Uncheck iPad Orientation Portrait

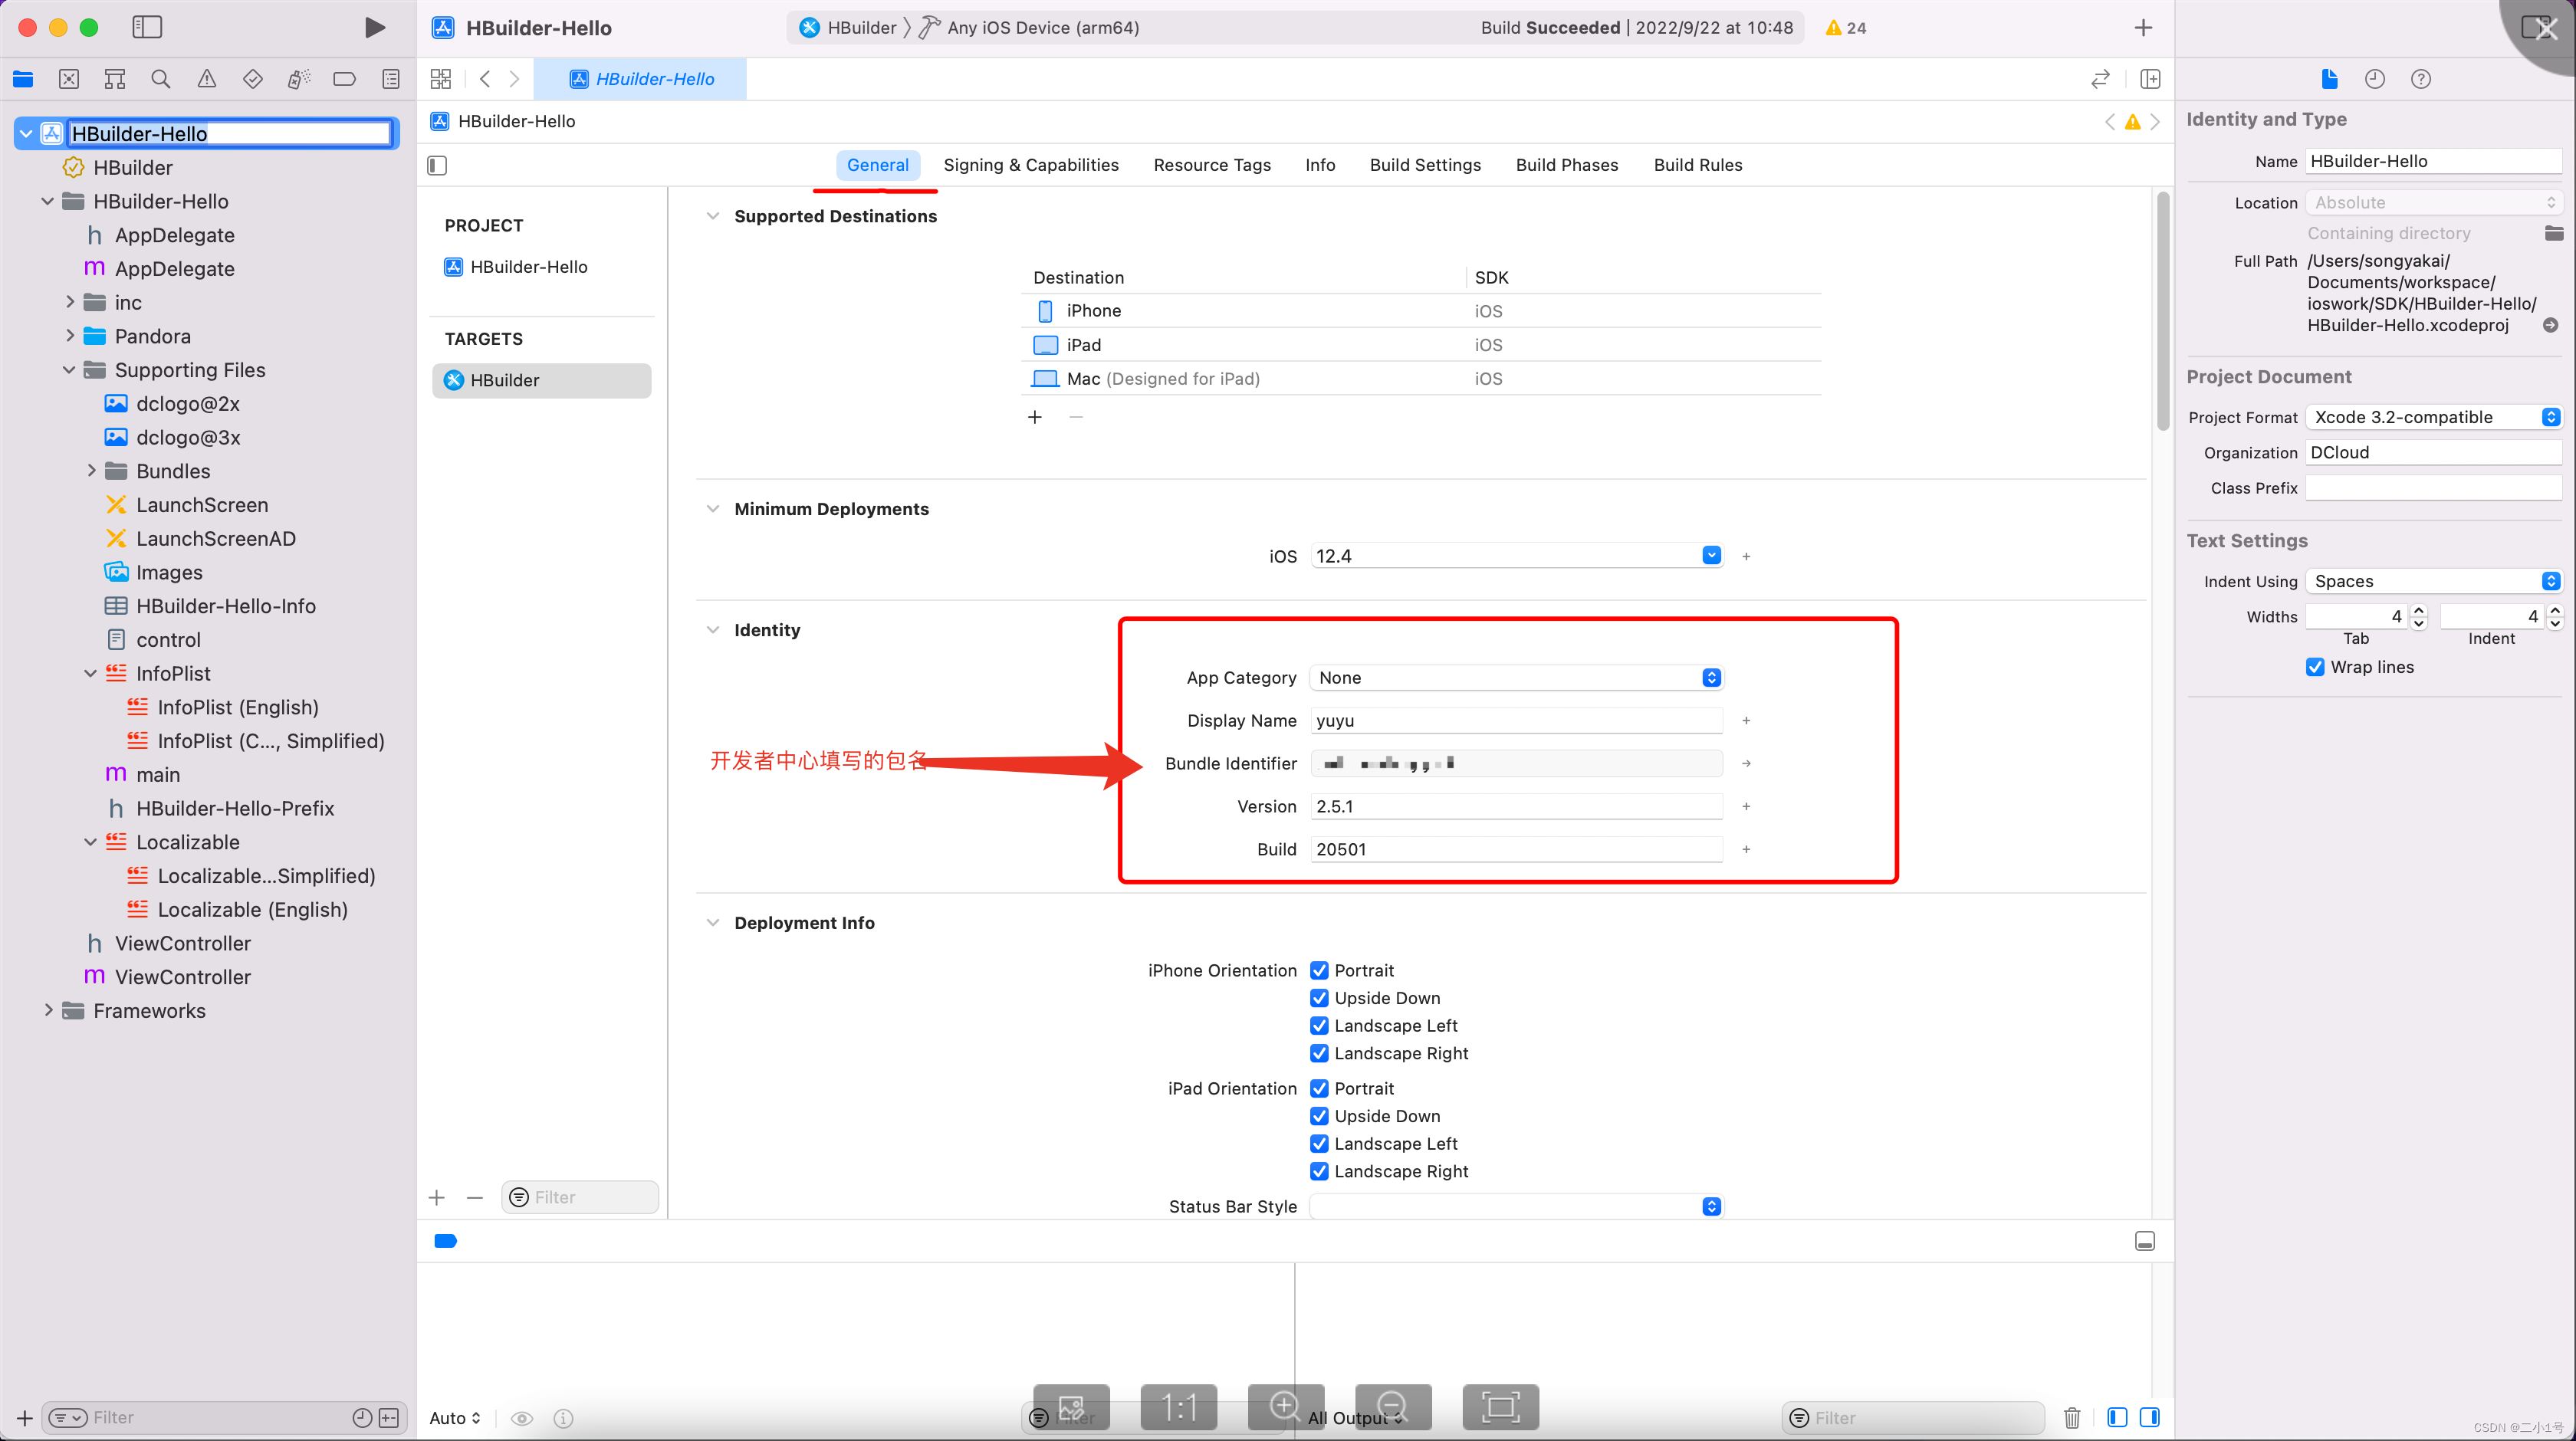[x=1319, y=1088]
